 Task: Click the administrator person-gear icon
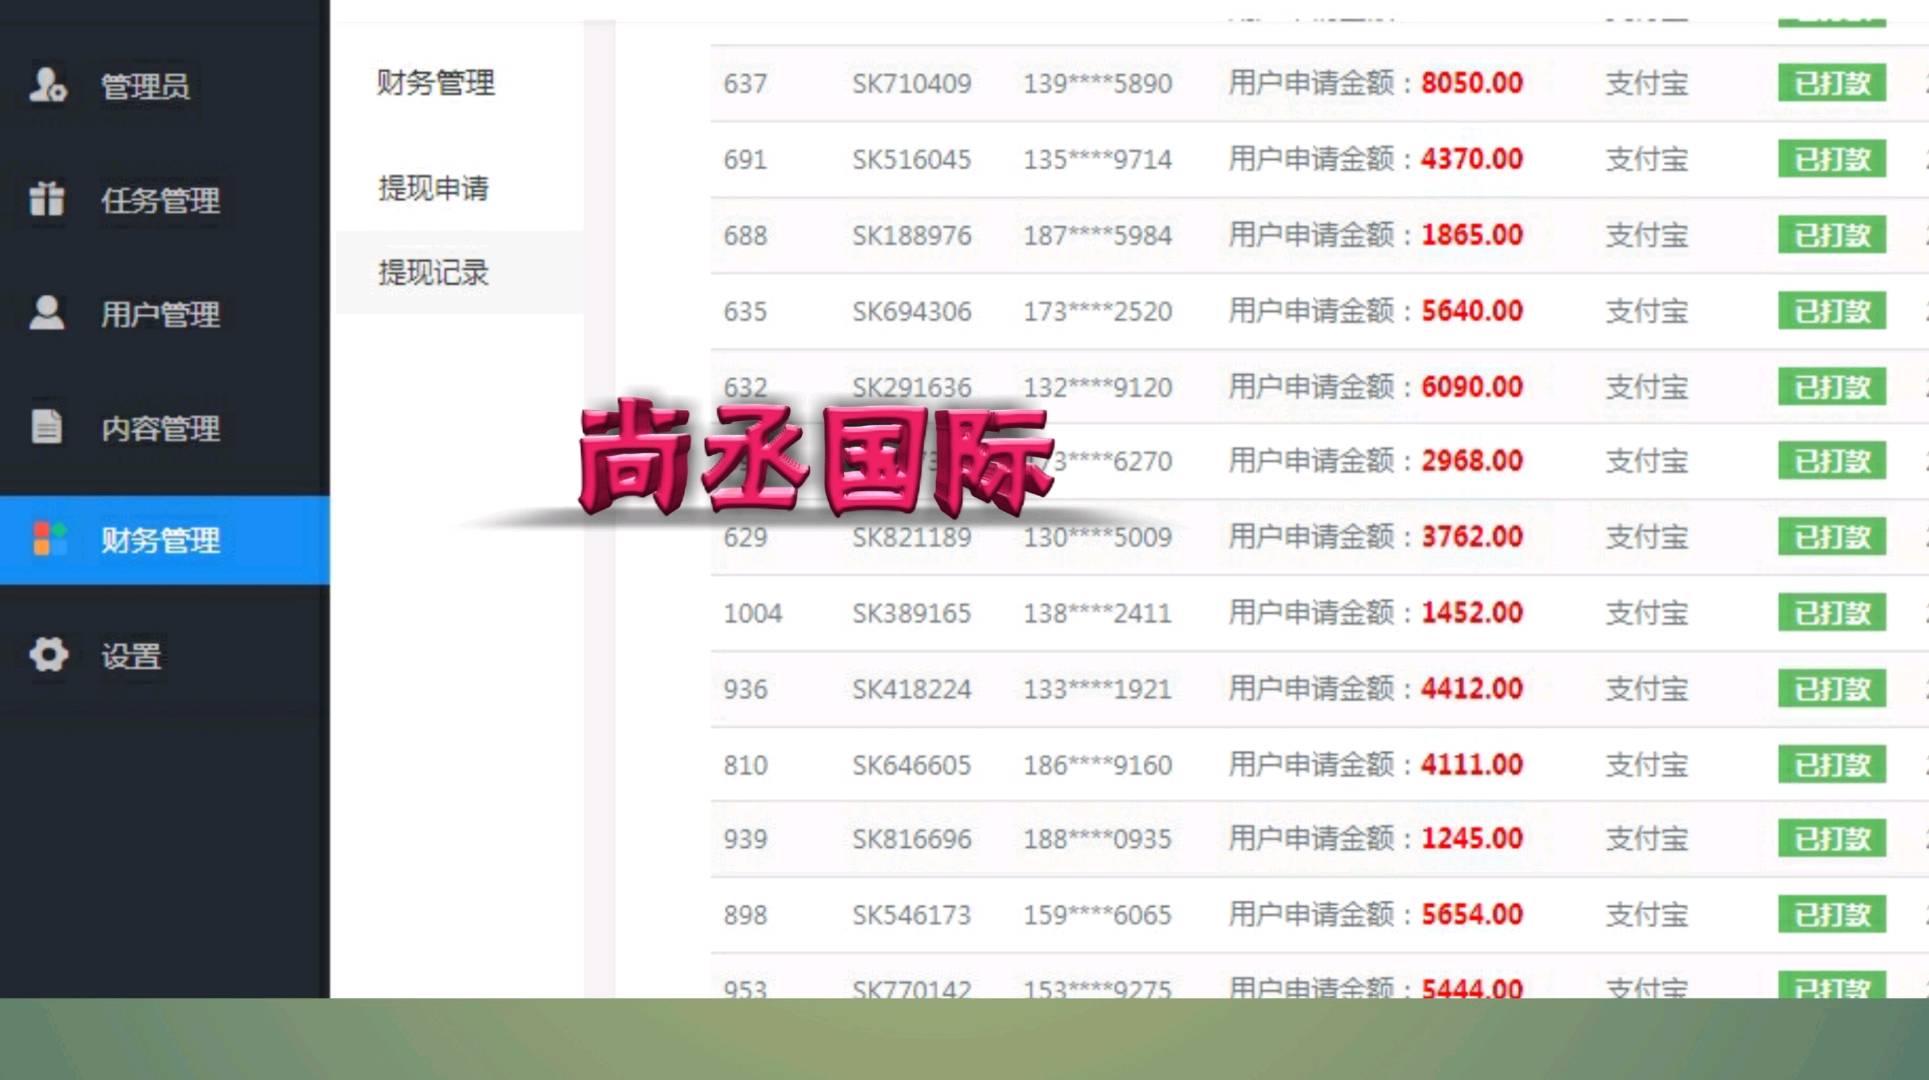[47, 85]
